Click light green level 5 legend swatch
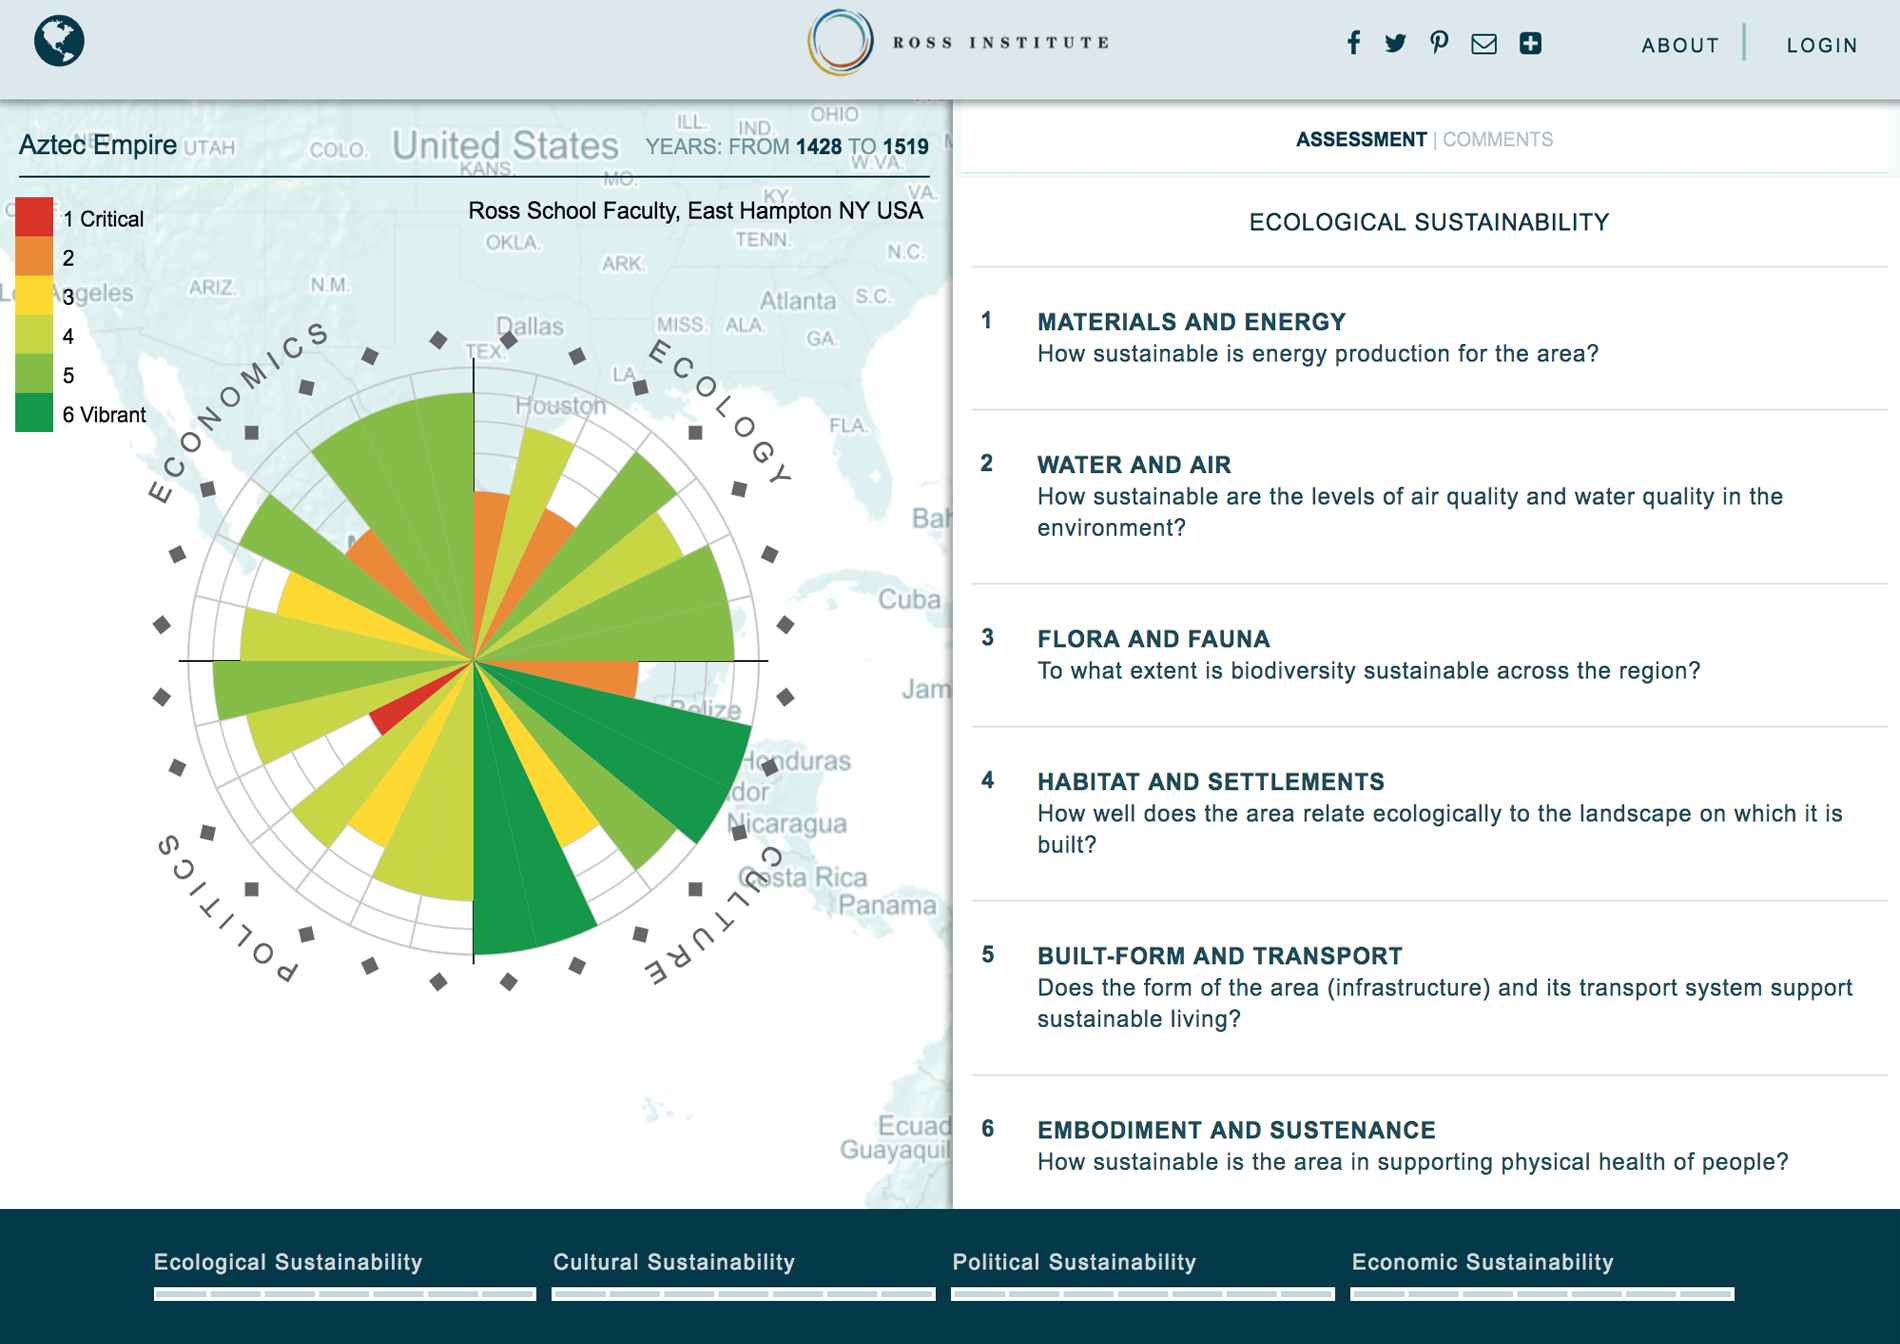1900x1344 pixels. click(x=34, y=373)
